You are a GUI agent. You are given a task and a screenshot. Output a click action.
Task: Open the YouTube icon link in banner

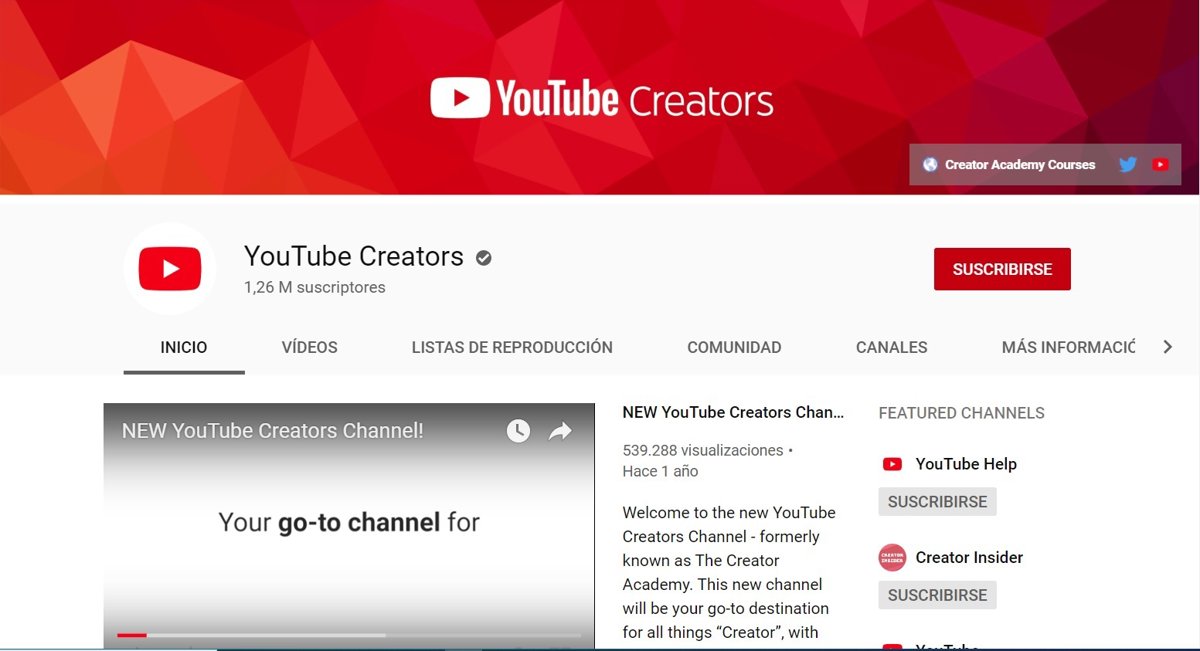pyautogui.click(x=1160, y=165)
